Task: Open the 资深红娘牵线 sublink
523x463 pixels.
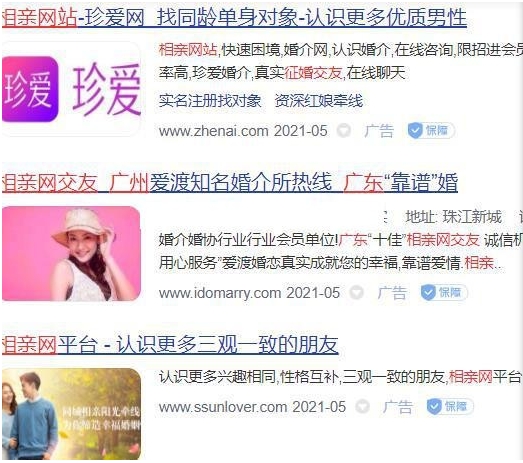Action: pyautogui.click(x=319, y=101)
